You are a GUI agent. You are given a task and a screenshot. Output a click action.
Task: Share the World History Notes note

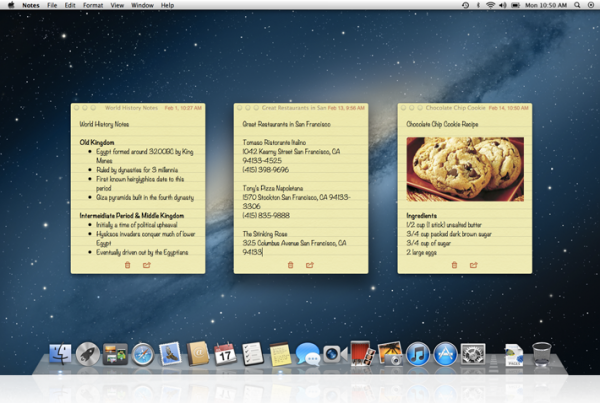click(147, 265)
